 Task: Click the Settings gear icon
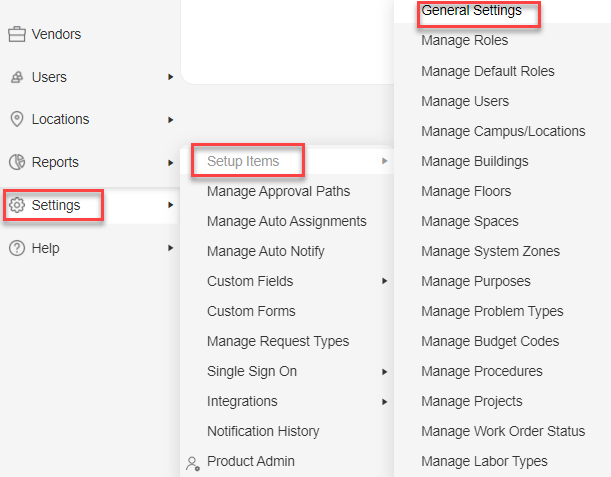point(17,205)
